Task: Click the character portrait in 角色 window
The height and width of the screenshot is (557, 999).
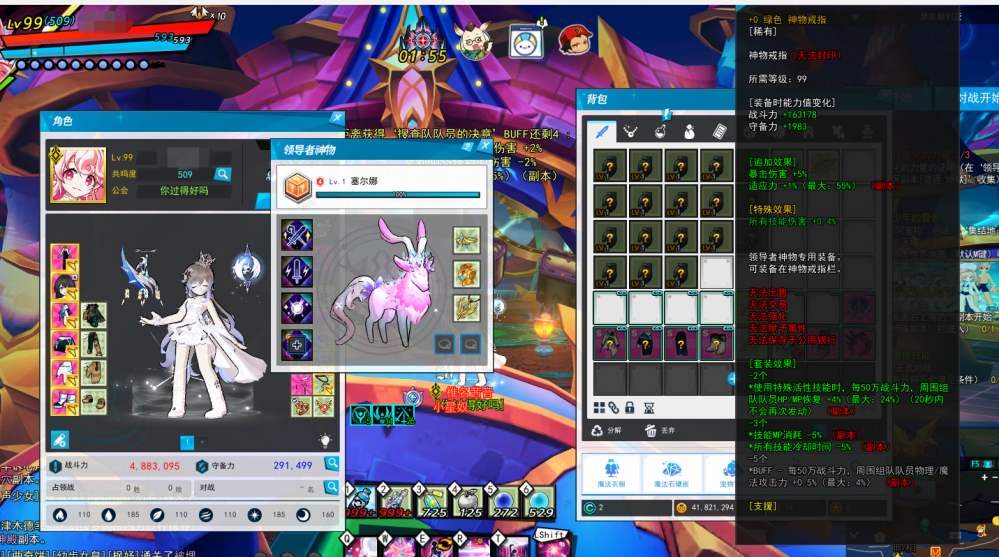Action: [78, 175]
